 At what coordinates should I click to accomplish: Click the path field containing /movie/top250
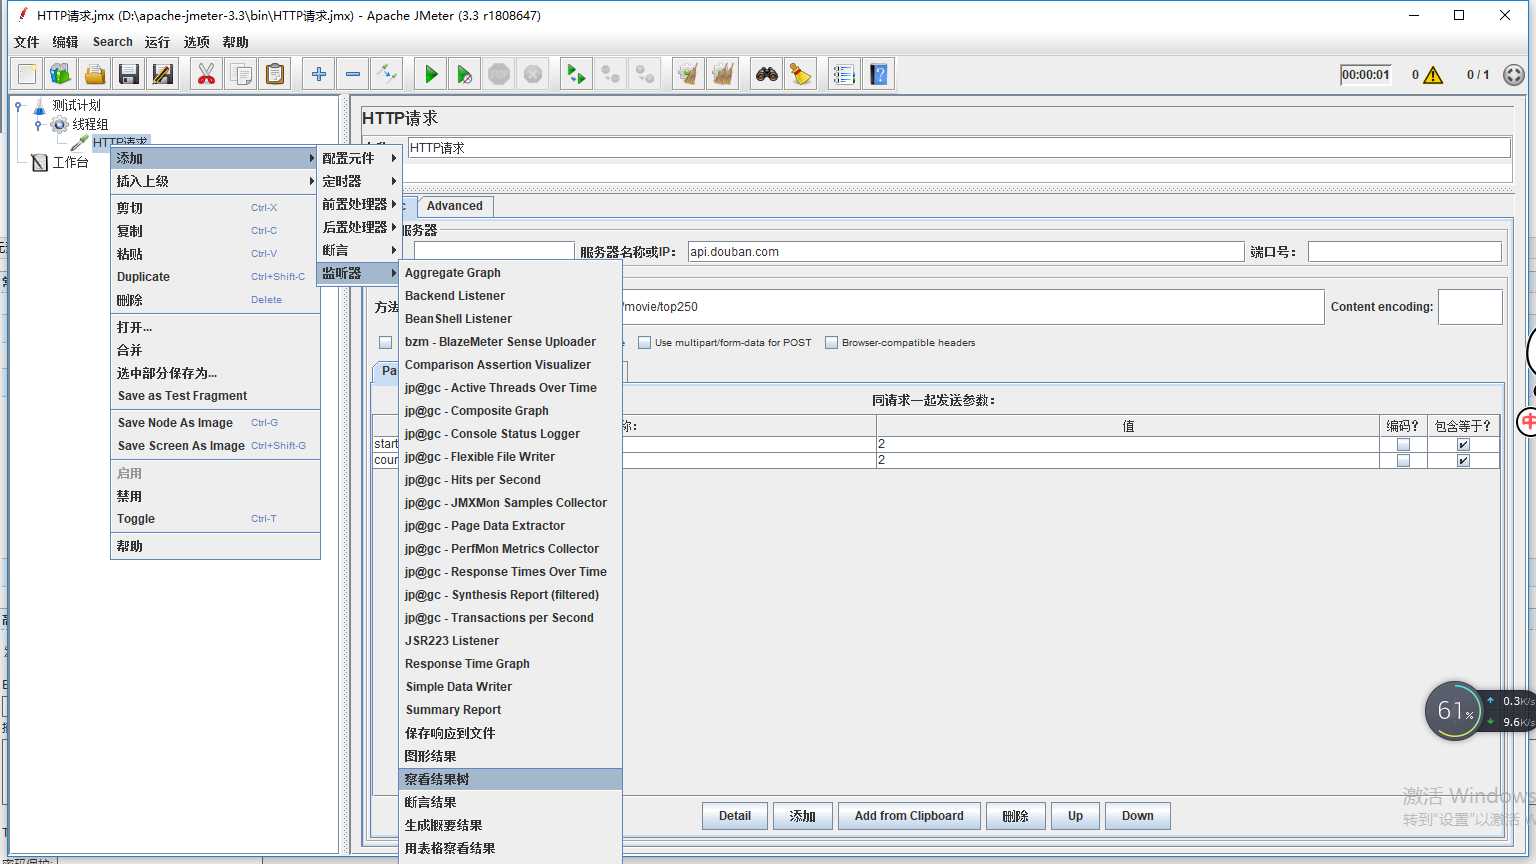pyautogui.click(x=972, y=307)
